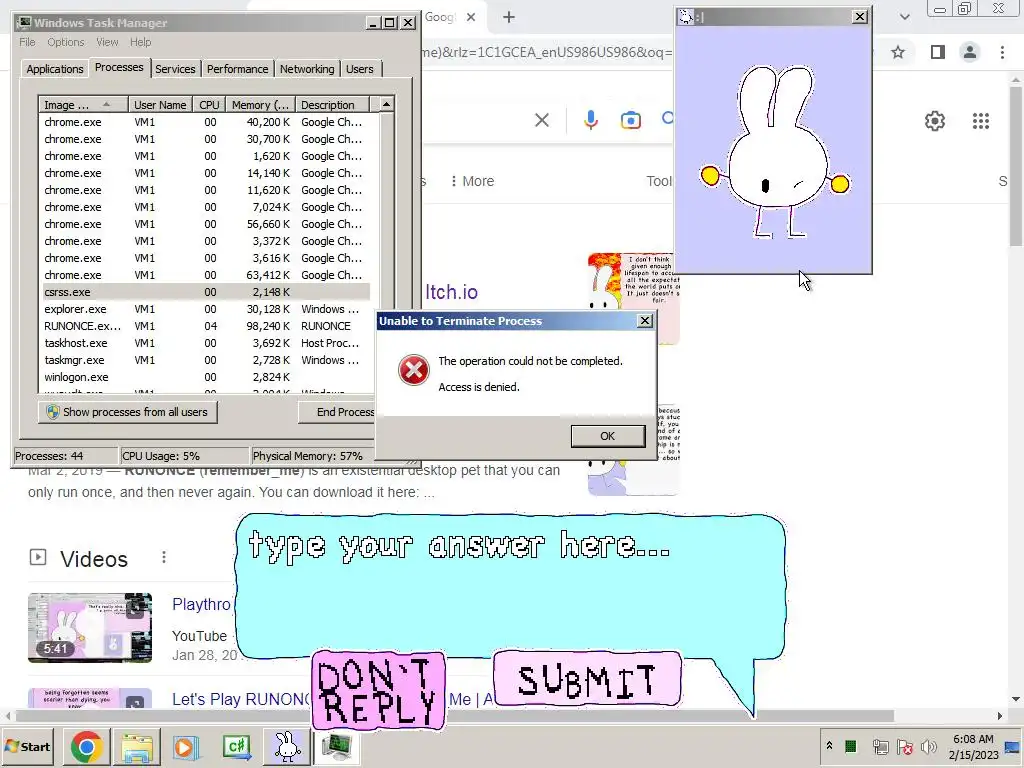1024x768 pixels.
Task: Click the bunny desktop pet
Action: 775,154
